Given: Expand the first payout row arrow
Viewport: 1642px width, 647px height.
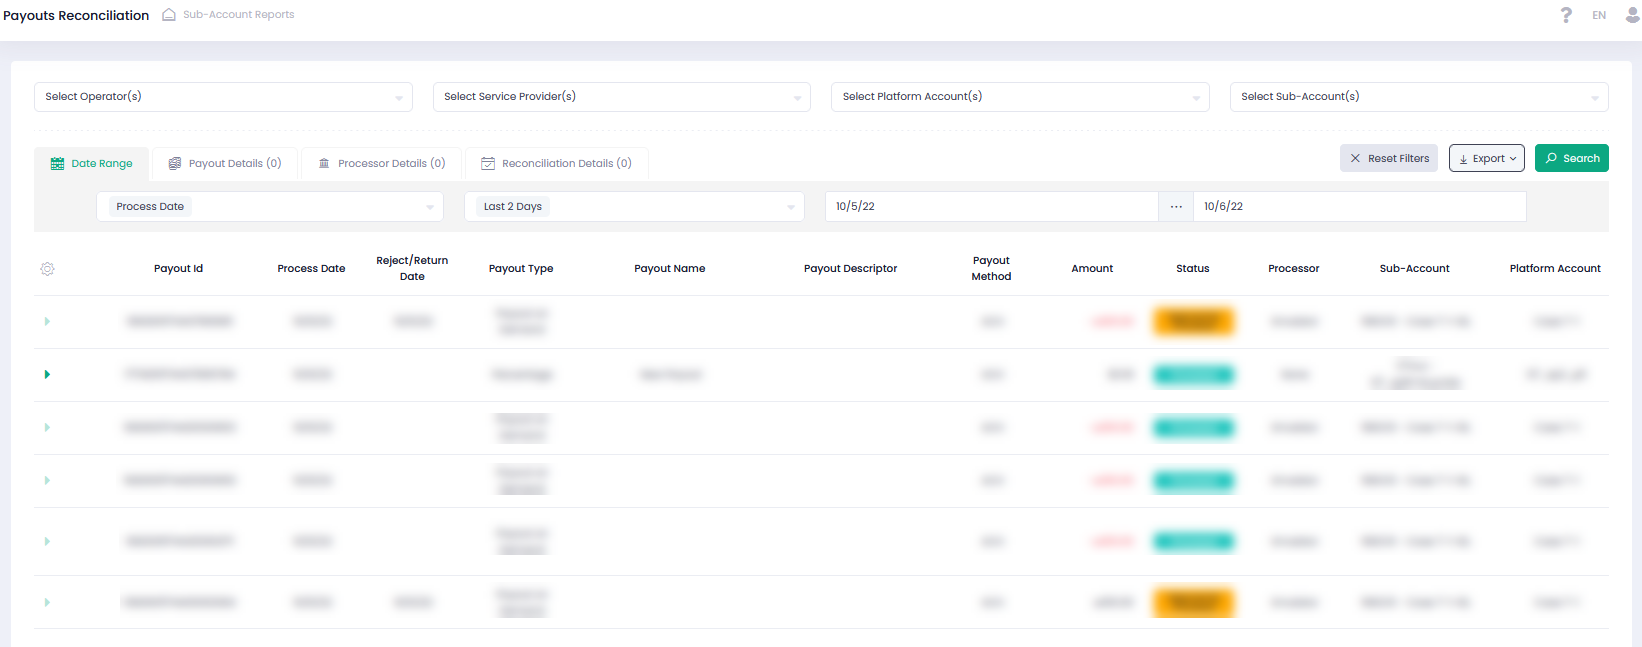Looking at the screenshot, I should pos(47,322).
